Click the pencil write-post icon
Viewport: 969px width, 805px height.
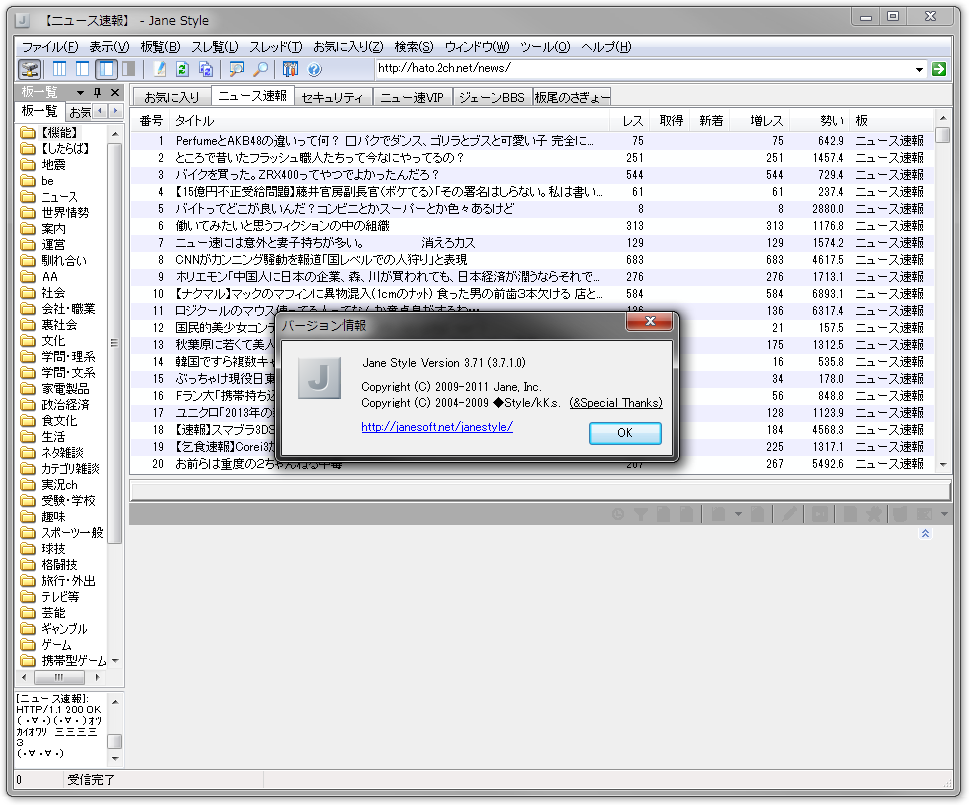click(x=160, y=69)
